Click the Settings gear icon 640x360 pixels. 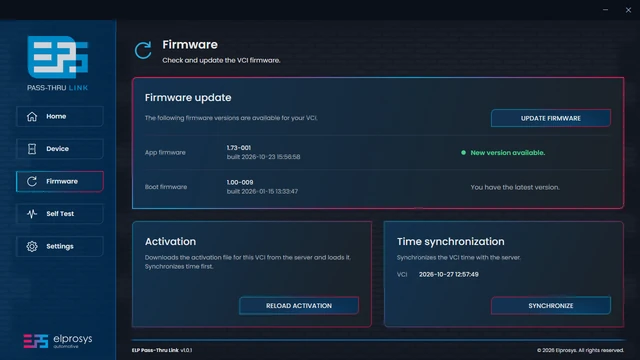coord(32,246)
